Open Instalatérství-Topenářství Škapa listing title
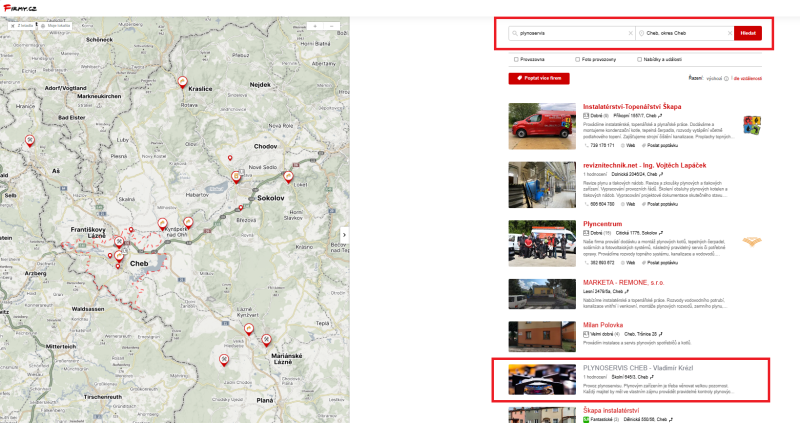 coord(632,107)
